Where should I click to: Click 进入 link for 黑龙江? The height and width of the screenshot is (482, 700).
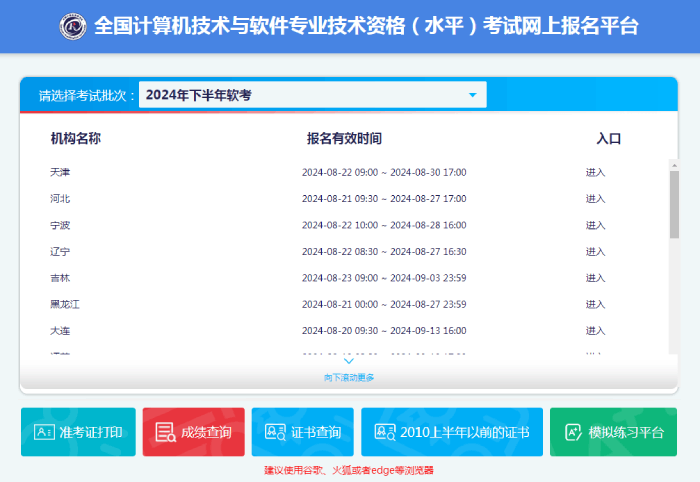pyautogui.click(x=595, y=304)
